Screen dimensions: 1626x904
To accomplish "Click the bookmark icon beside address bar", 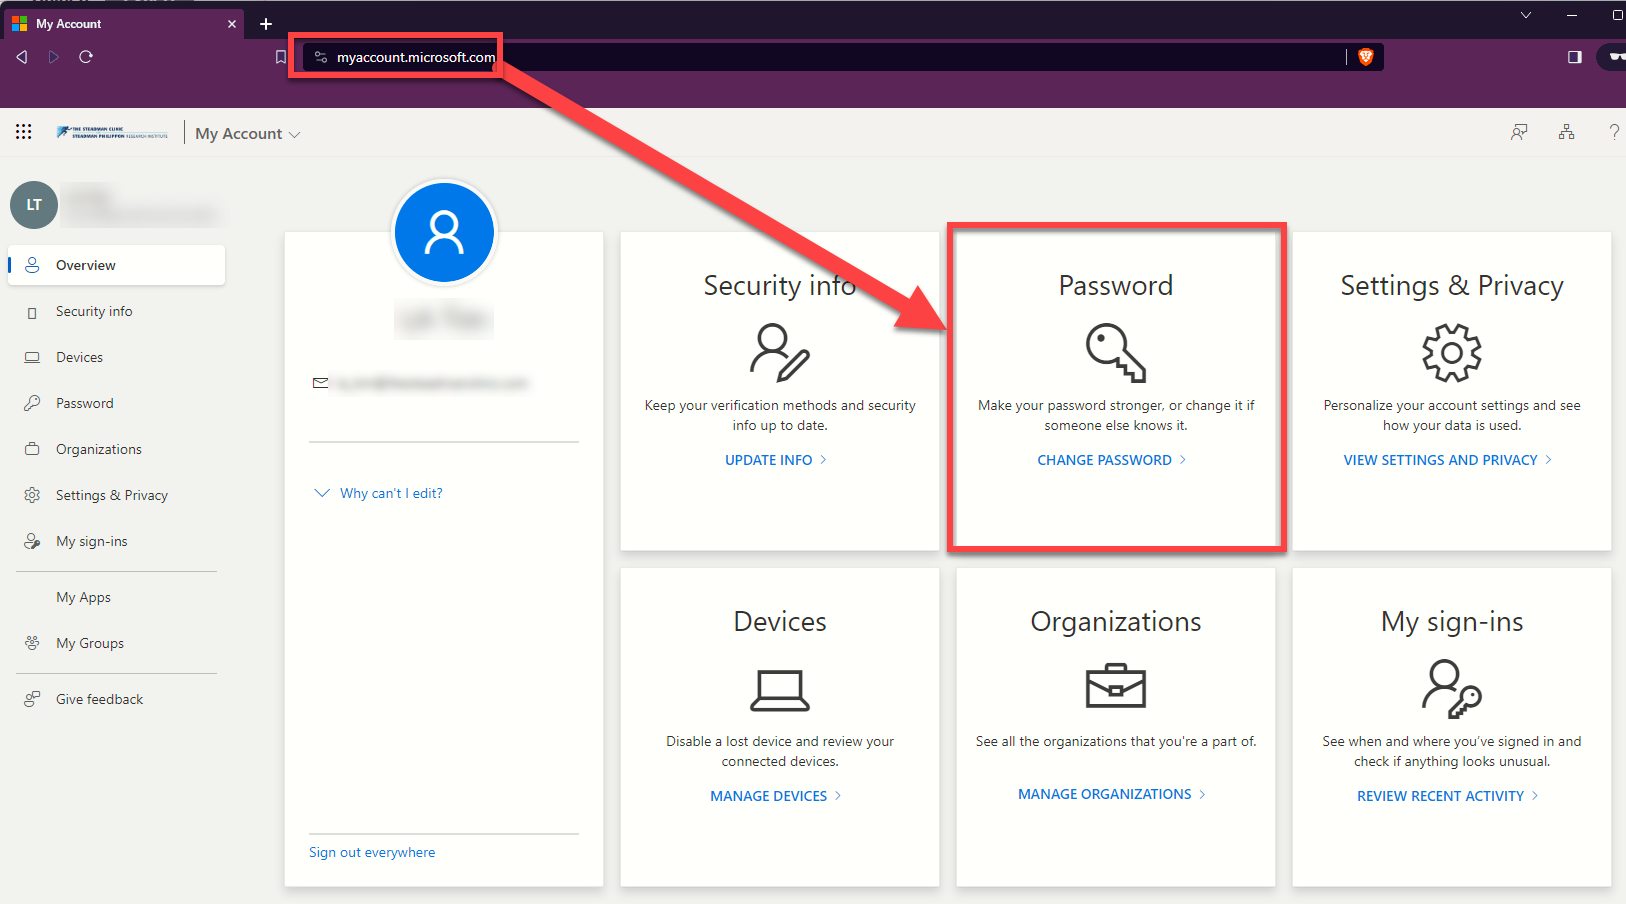I will coord(281,57).
